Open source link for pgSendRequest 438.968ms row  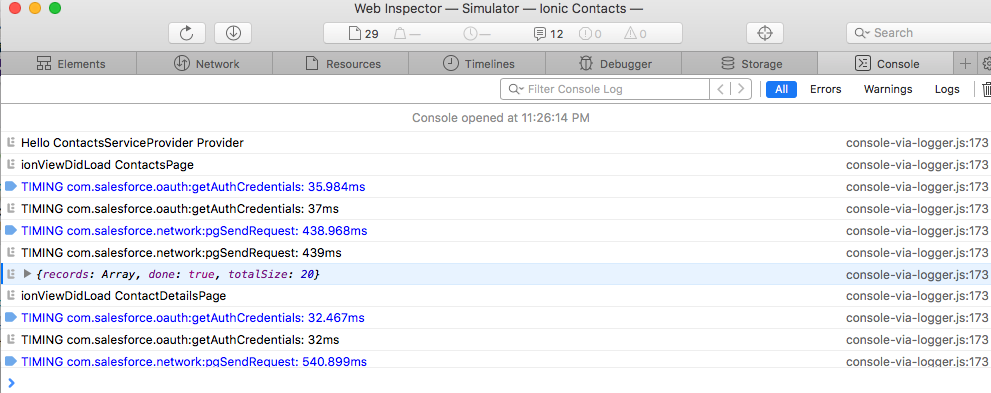click(917, 231)
